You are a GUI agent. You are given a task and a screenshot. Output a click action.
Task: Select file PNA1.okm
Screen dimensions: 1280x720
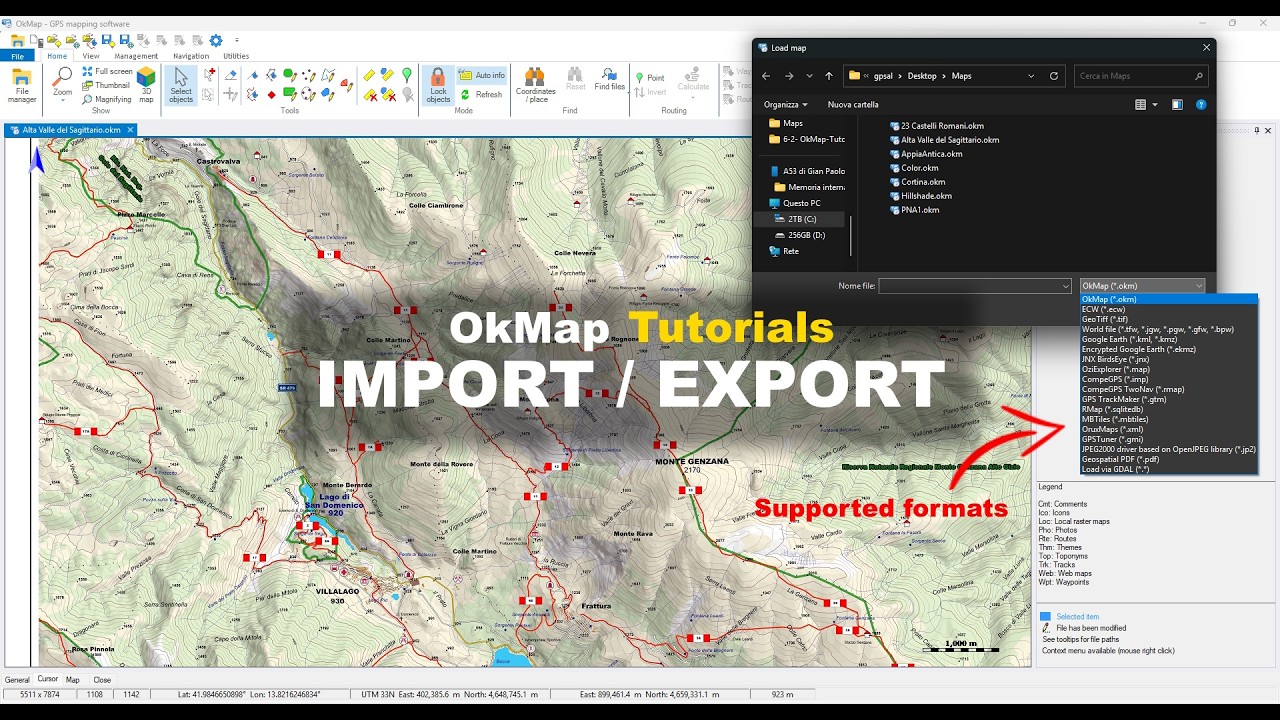(915, 210)
